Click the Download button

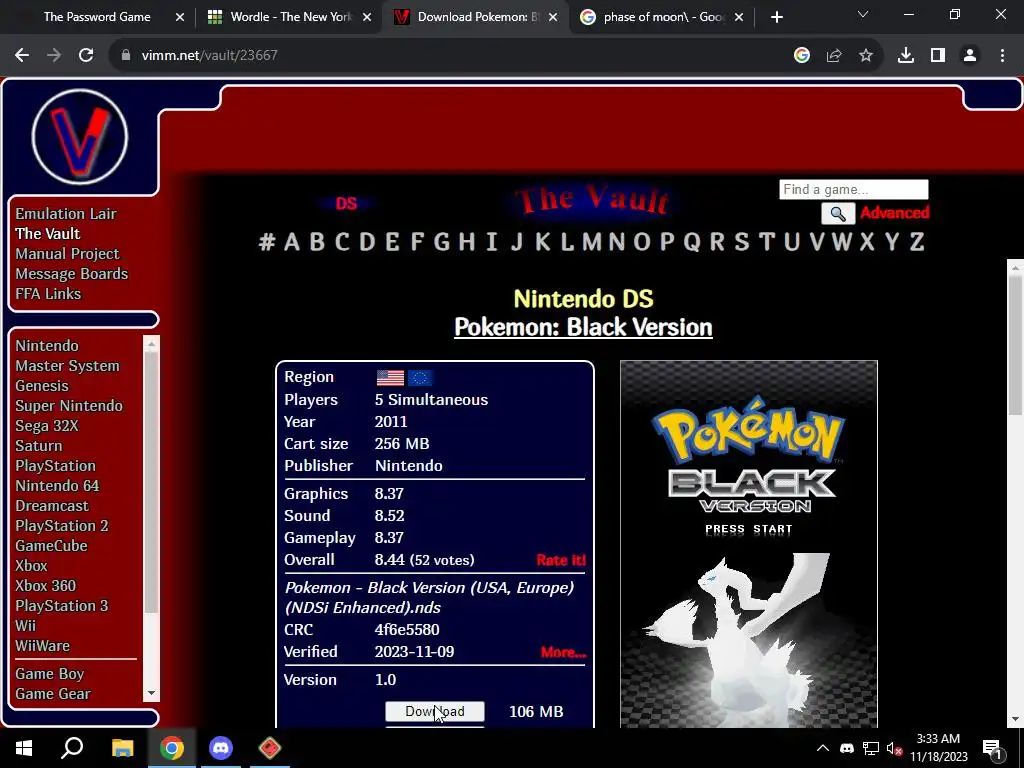pyautogui.click(x=435, y=711)
